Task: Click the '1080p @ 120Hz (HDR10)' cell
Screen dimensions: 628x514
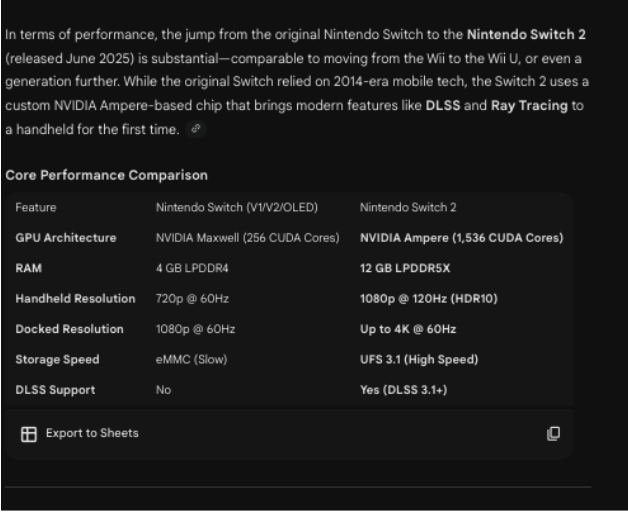Action: pos(429,299)
